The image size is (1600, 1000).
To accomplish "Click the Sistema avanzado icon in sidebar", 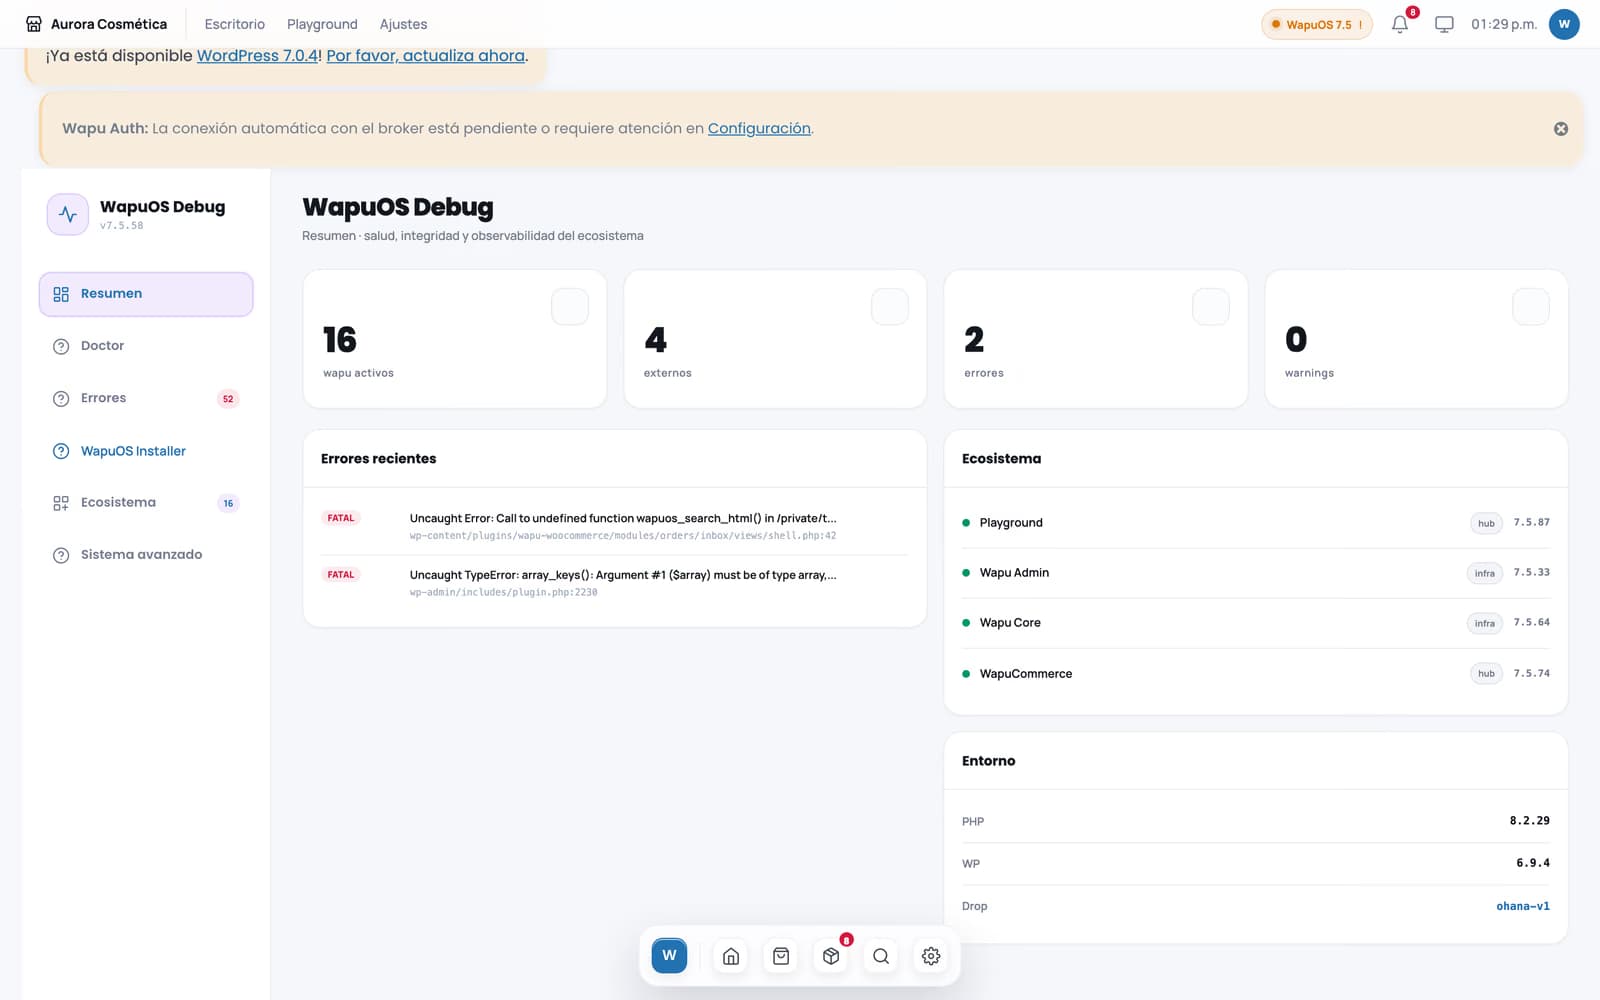I will (61, 555).
